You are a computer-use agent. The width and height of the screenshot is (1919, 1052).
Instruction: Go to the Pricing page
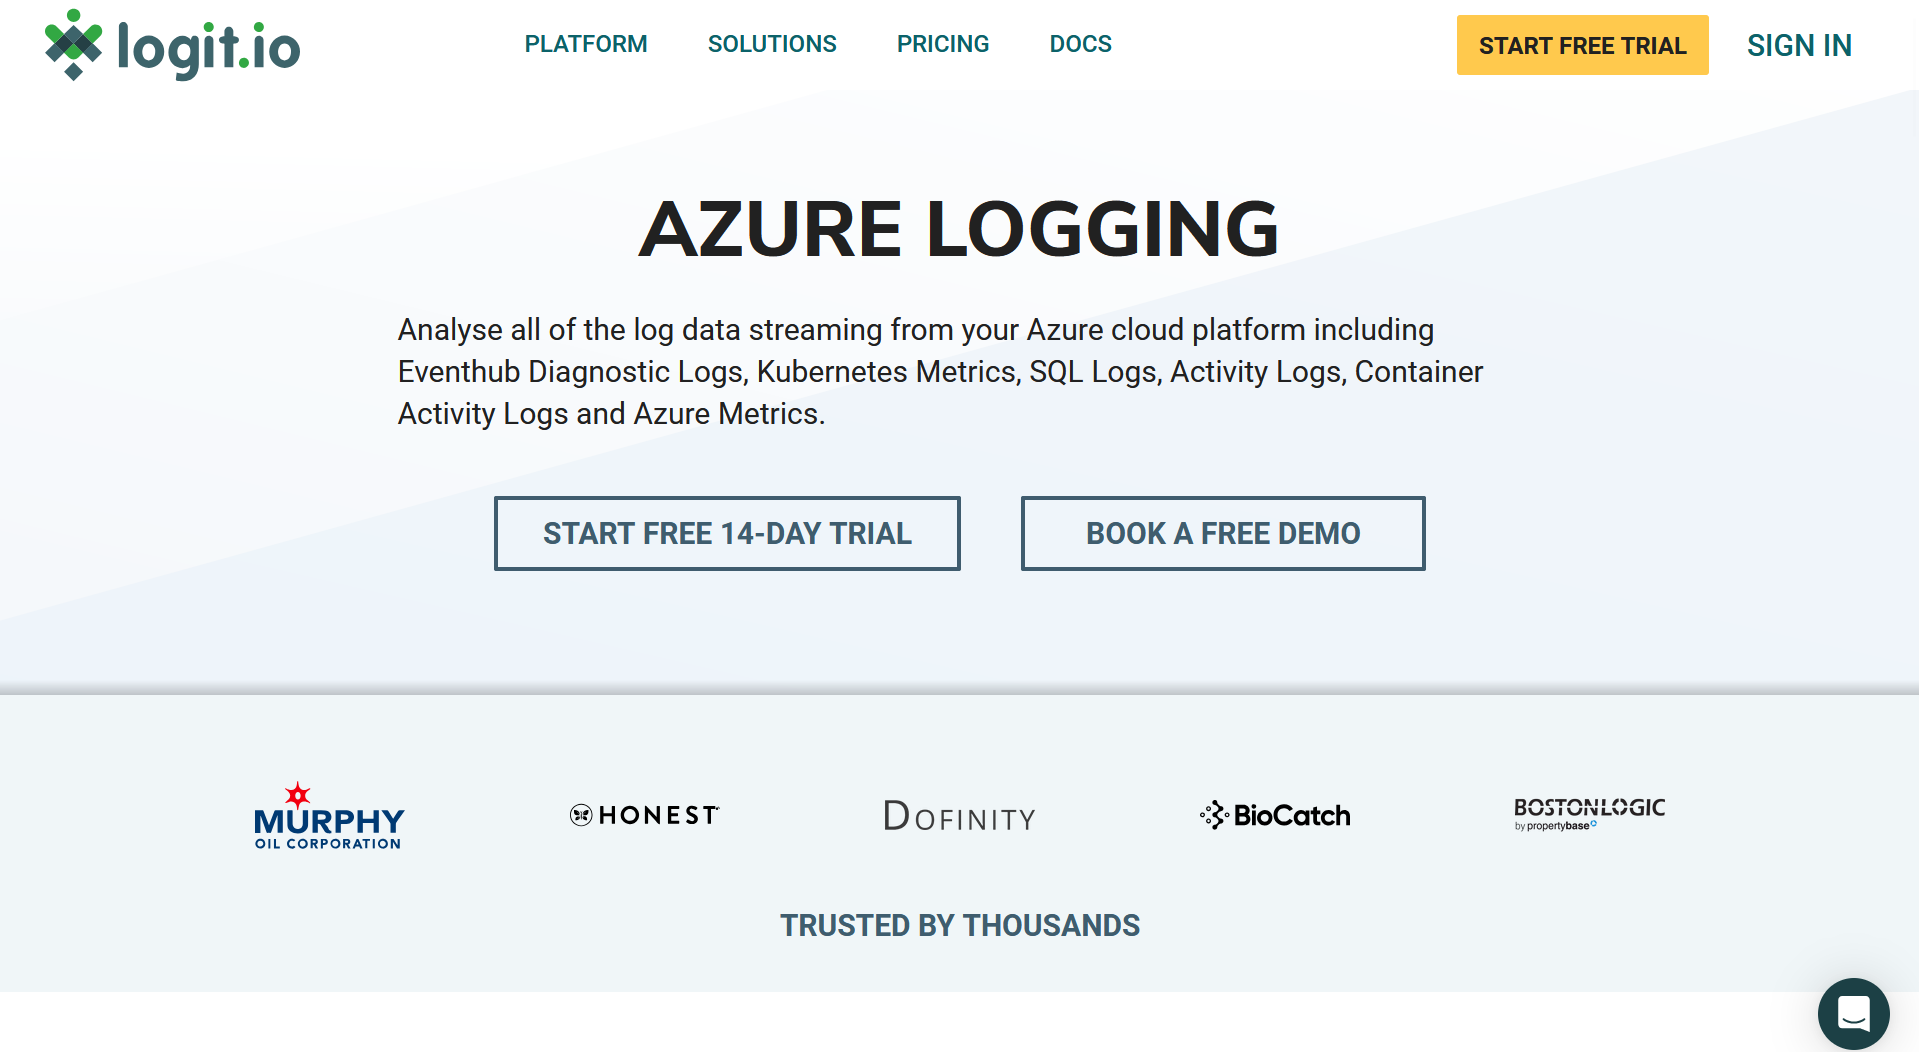[x=943, y=44]
